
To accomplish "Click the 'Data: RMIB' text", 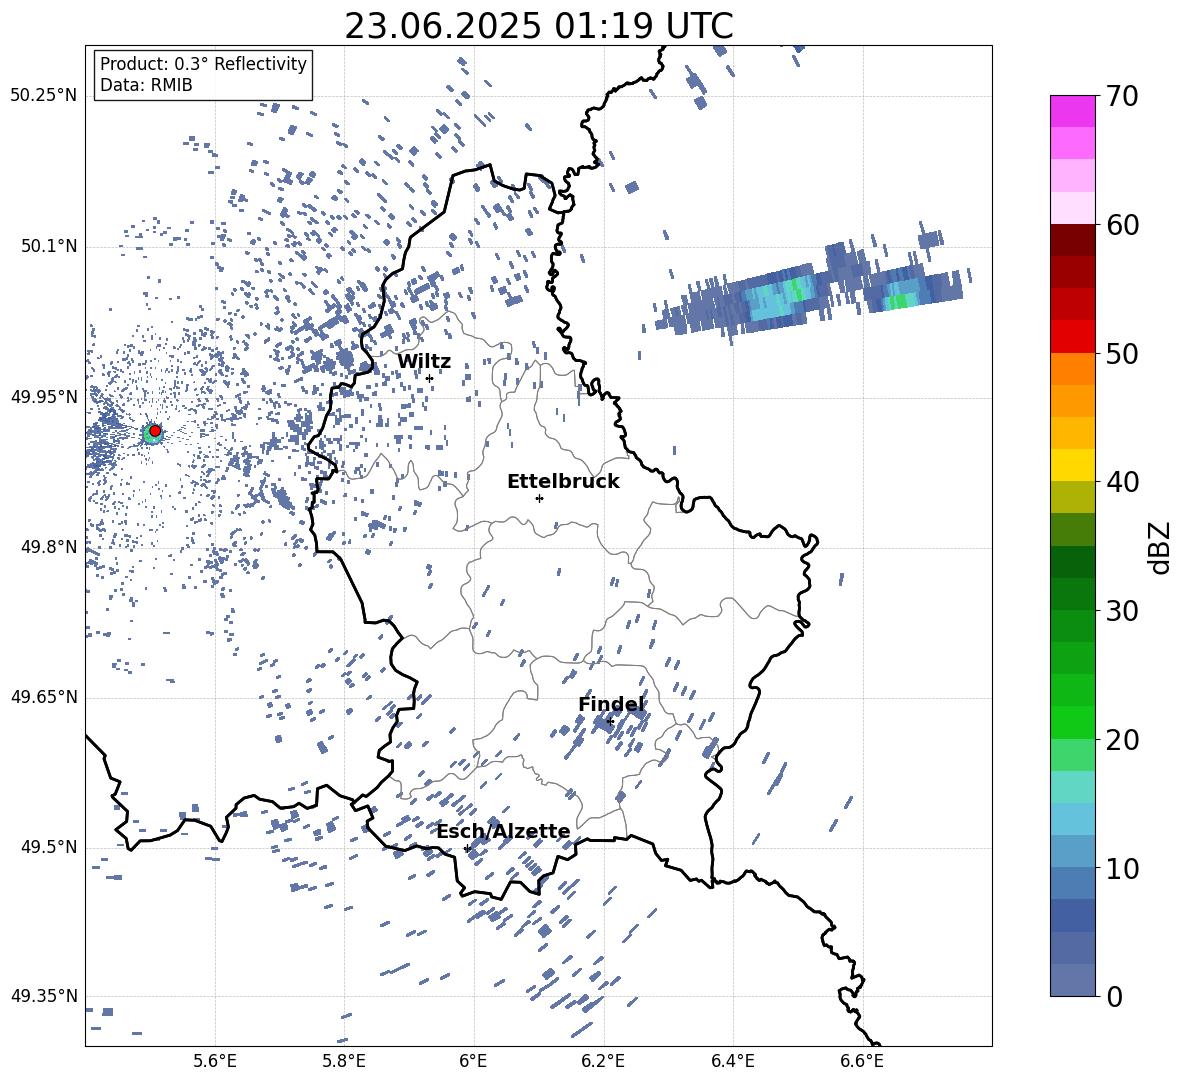I will tap(146, 85).
